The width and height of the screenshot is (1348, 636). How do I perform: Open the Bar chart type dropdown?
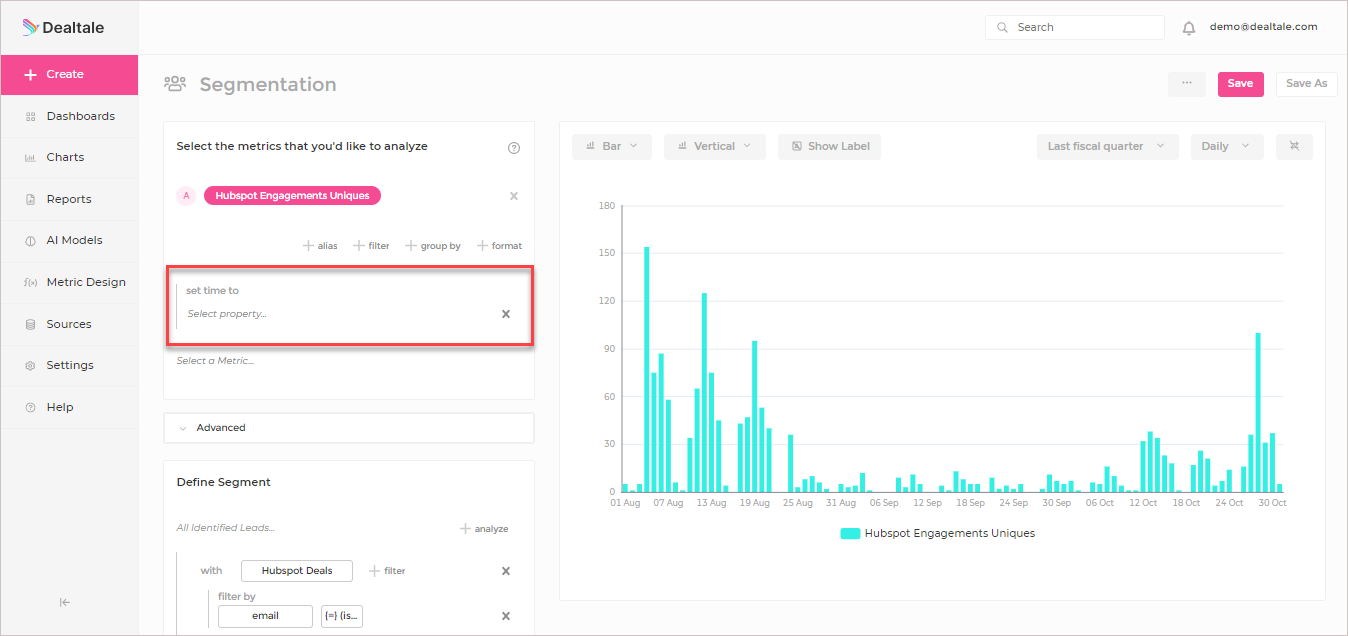(x=612, y=146)
